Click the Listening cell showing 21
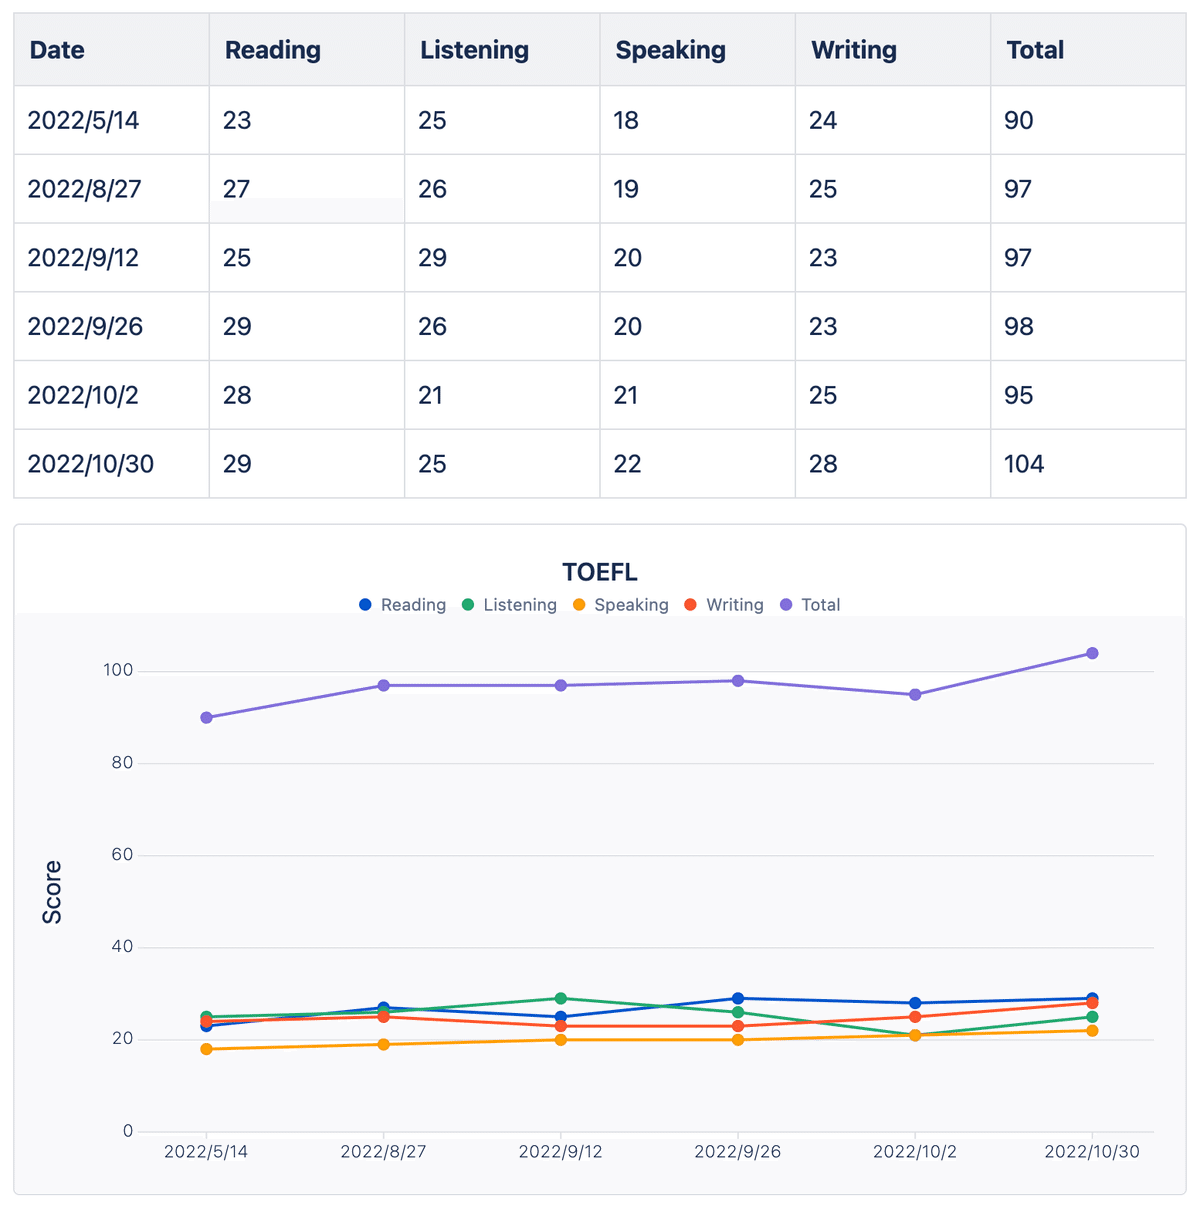1200x1209 pixels. click(x=502, y=395)
